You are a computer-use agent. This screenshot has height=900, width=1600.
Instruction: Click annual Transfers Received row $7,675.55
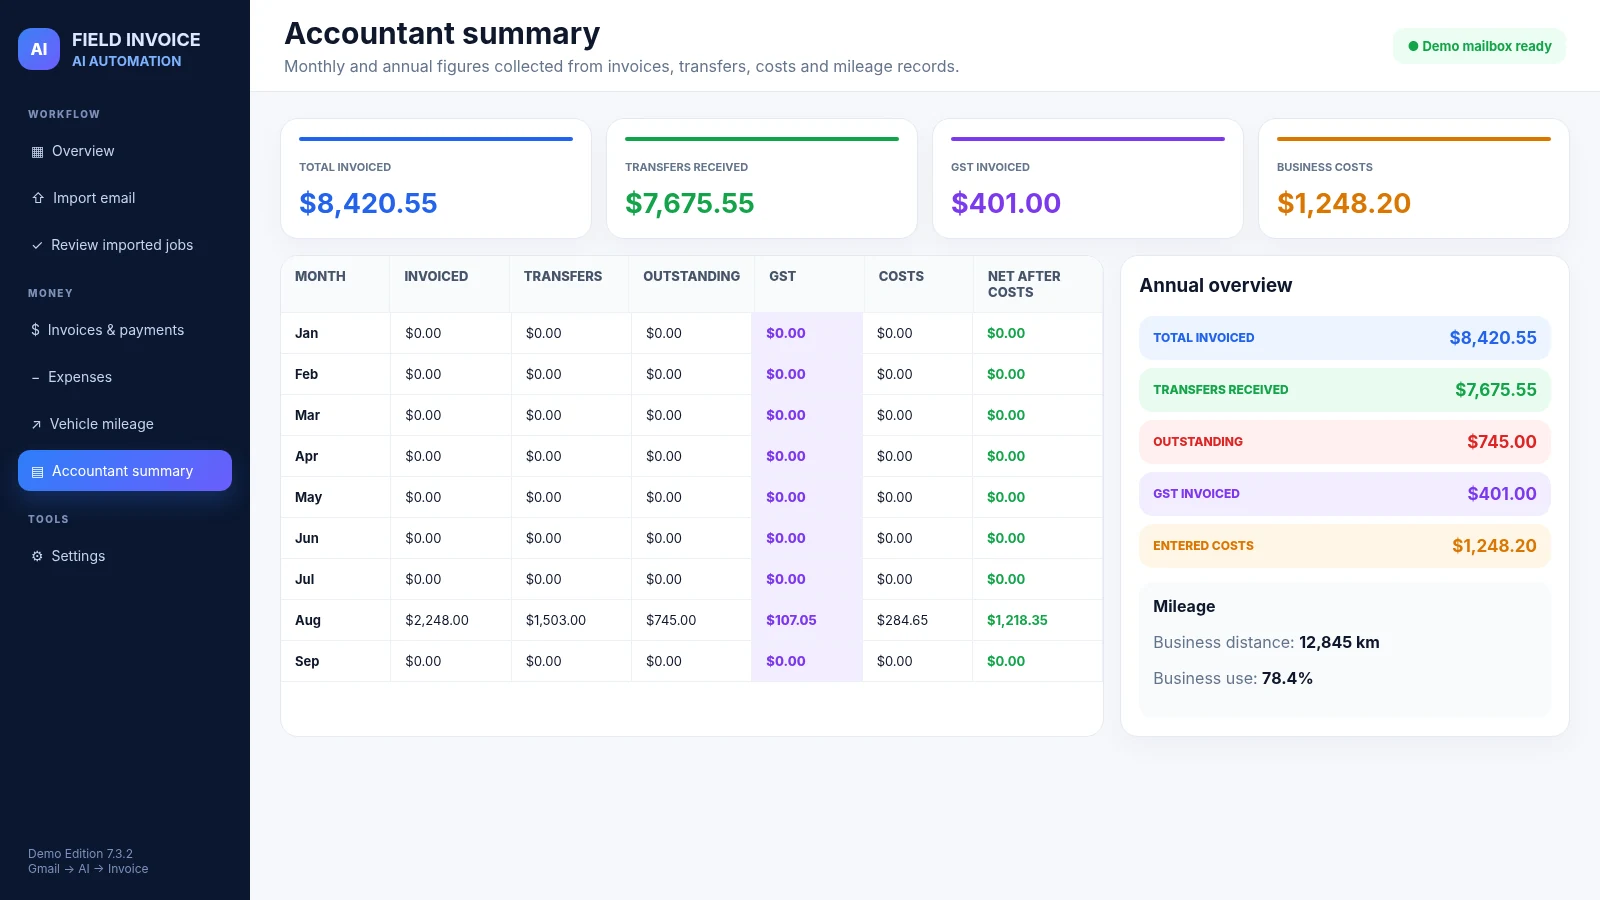tap(1345, 390)
